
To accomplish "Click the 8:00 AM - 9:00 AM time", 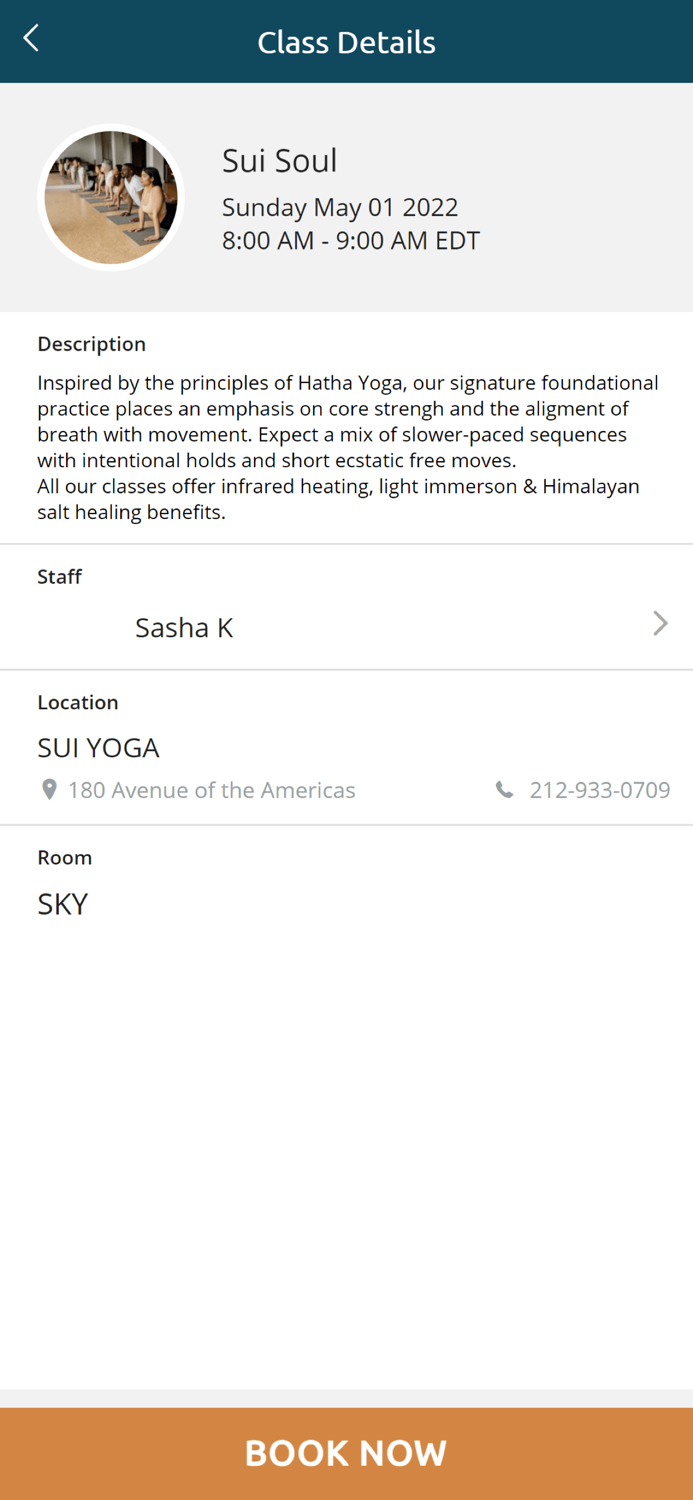I will click(351, 241).
